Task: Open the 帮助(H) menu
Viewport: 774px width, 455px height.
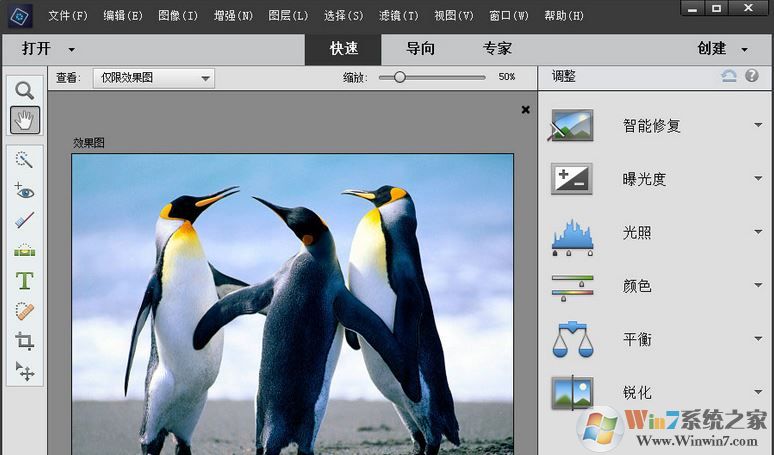Action: tap(564, 16)
